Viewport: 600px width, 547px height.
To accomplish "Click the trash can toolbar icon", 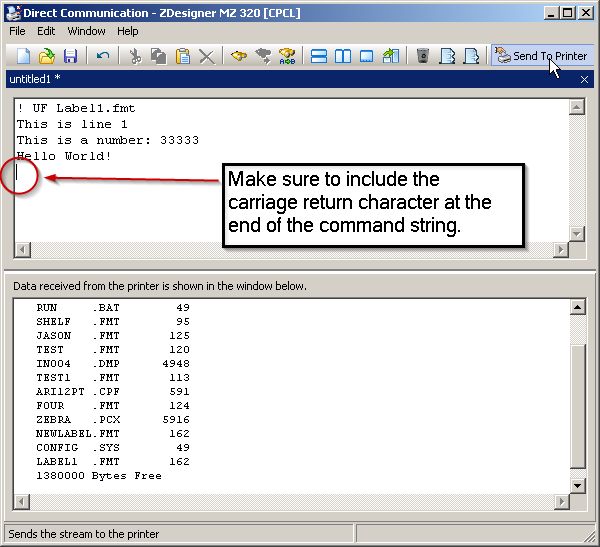I will coord(423,56).
